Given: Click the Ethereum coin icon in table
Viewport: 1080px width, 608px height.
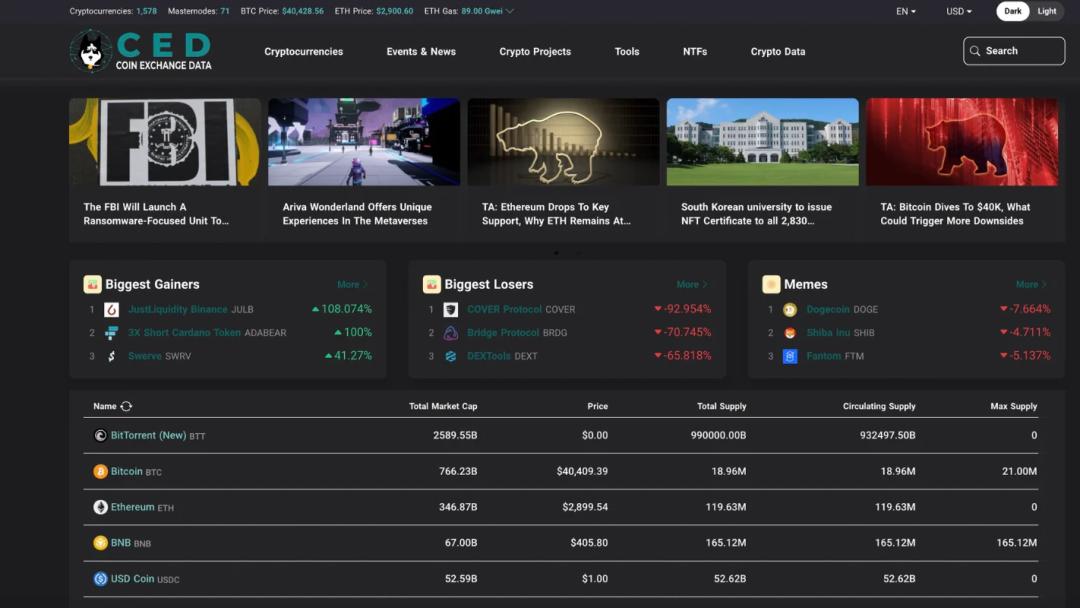Looking at the screenshot, I should (x=101, y=507).
